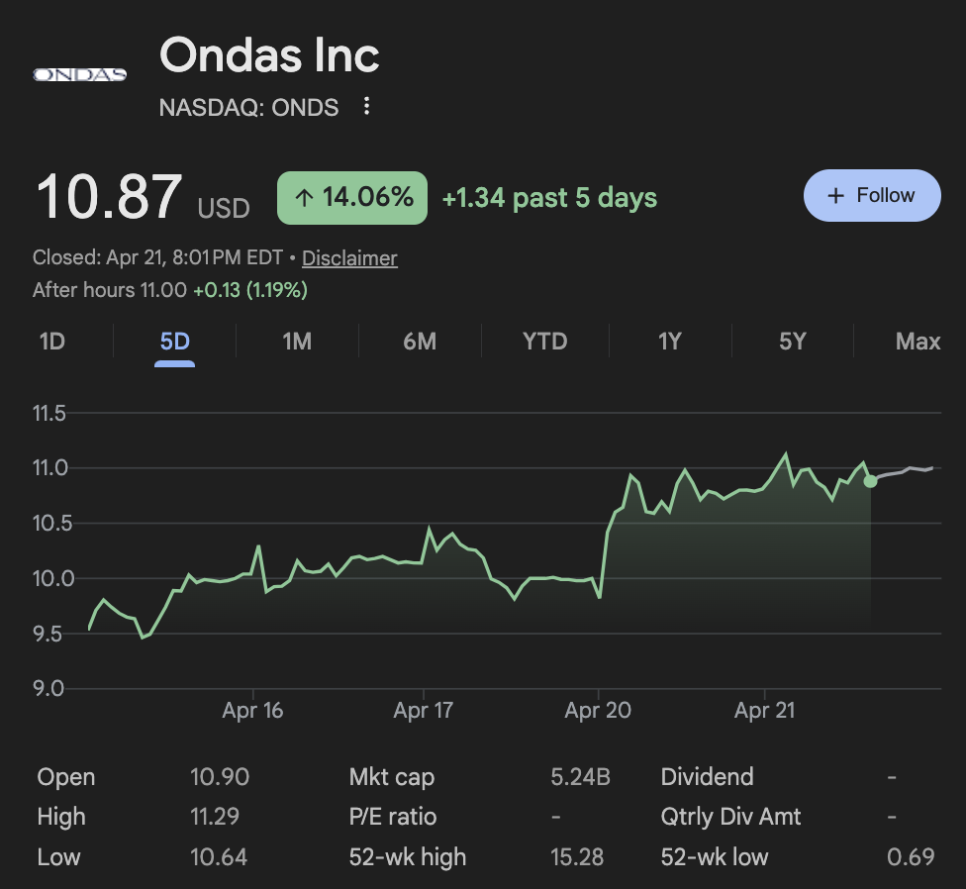The image size is (966, 889).
Task: Switch chart to 1M range
Action: point(297,342)
